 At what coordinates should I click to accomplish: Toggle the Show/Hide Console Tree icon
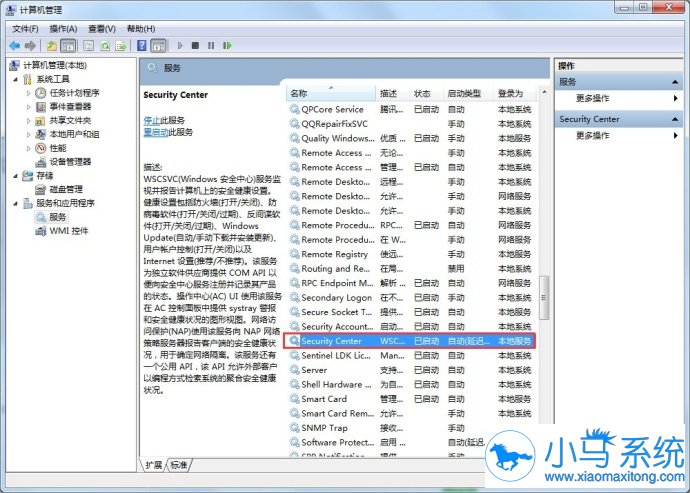[68, 45]
